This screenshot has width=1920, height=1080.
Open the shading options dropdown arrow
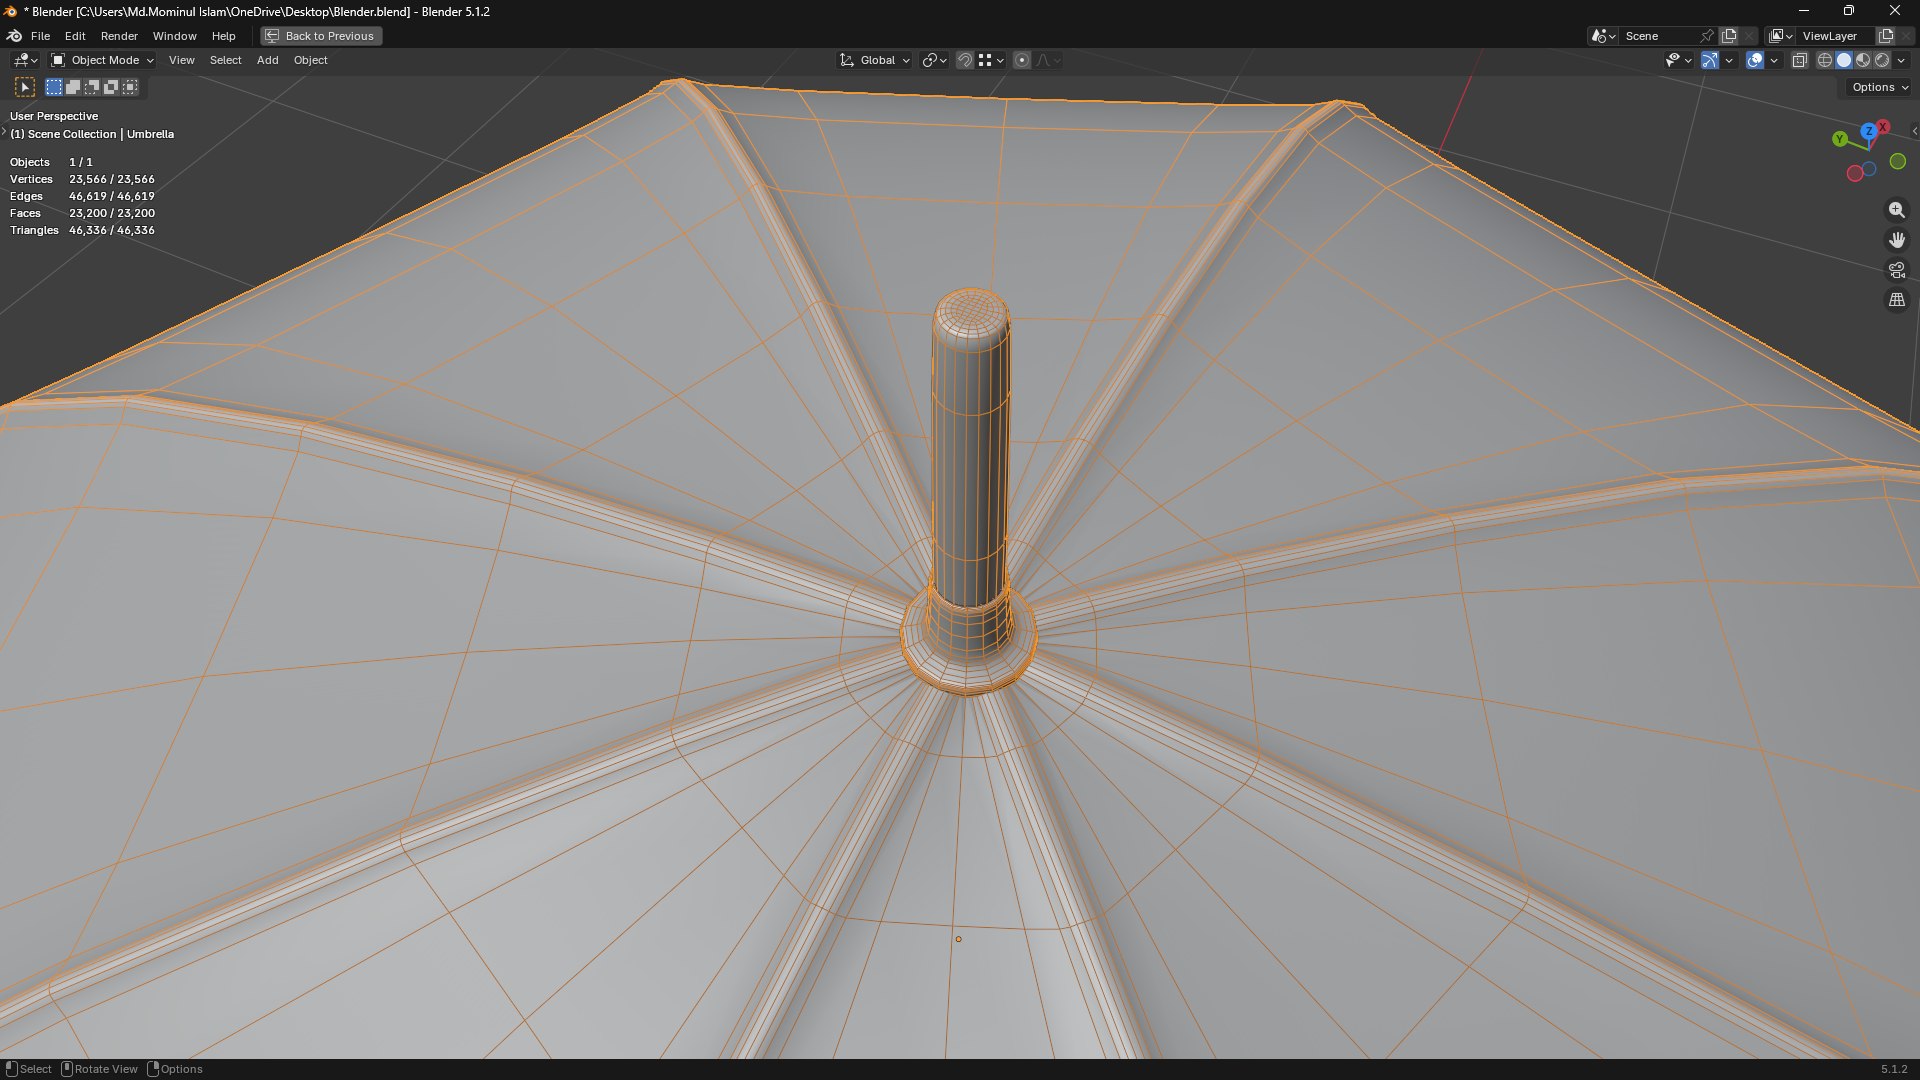[x=1901, y=60]
